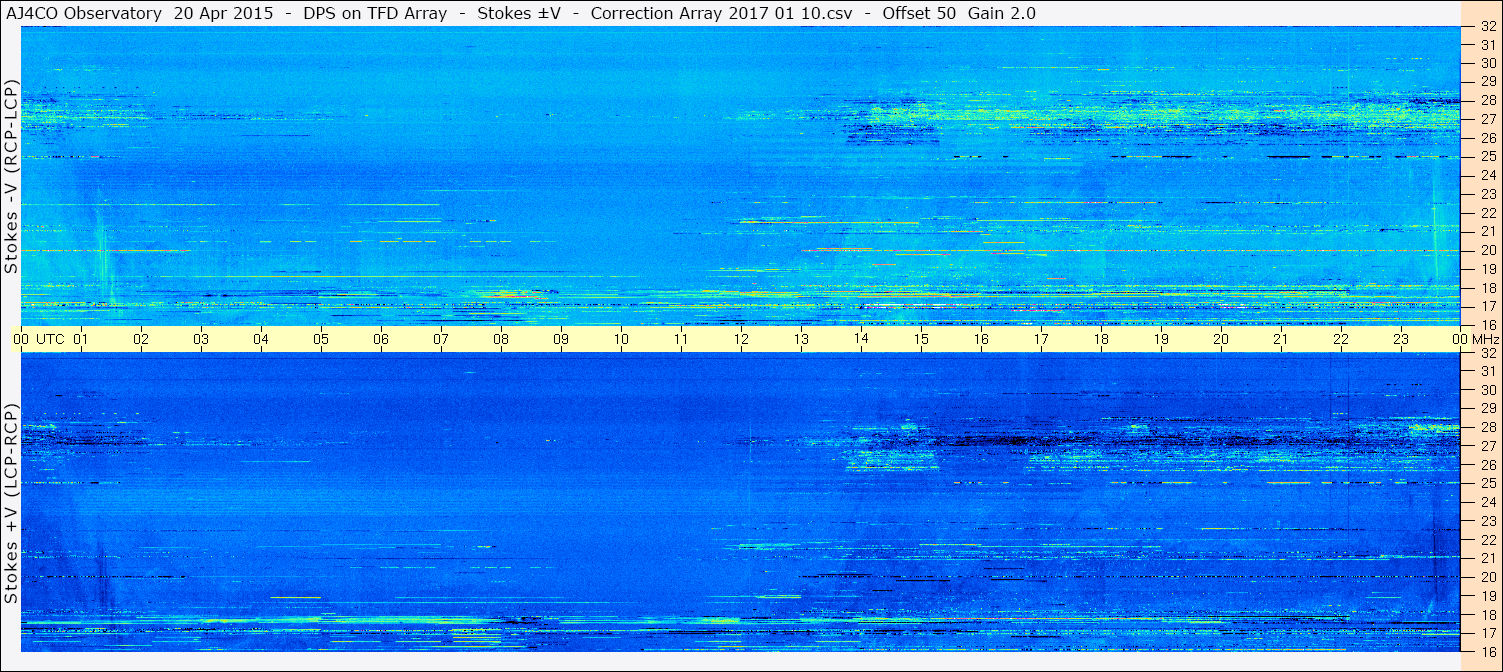Click the 'Gain 2.0' header value
1503x672 pixels.
pos(1003,13)
